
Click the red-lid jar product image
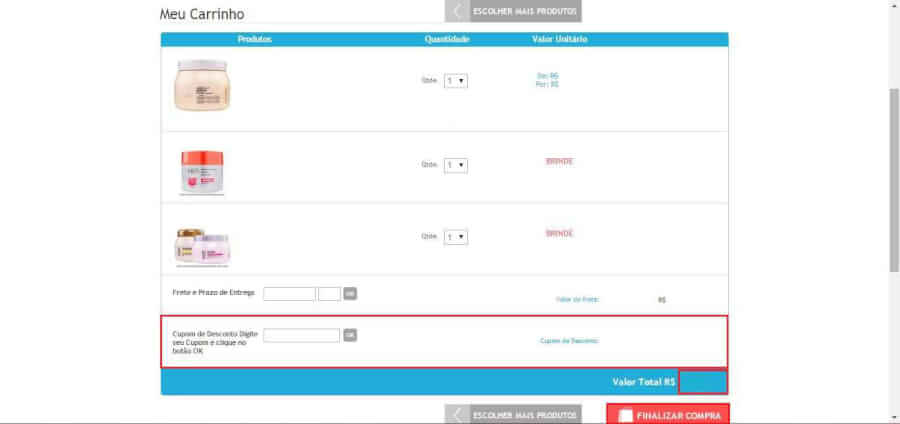(203, 169)
